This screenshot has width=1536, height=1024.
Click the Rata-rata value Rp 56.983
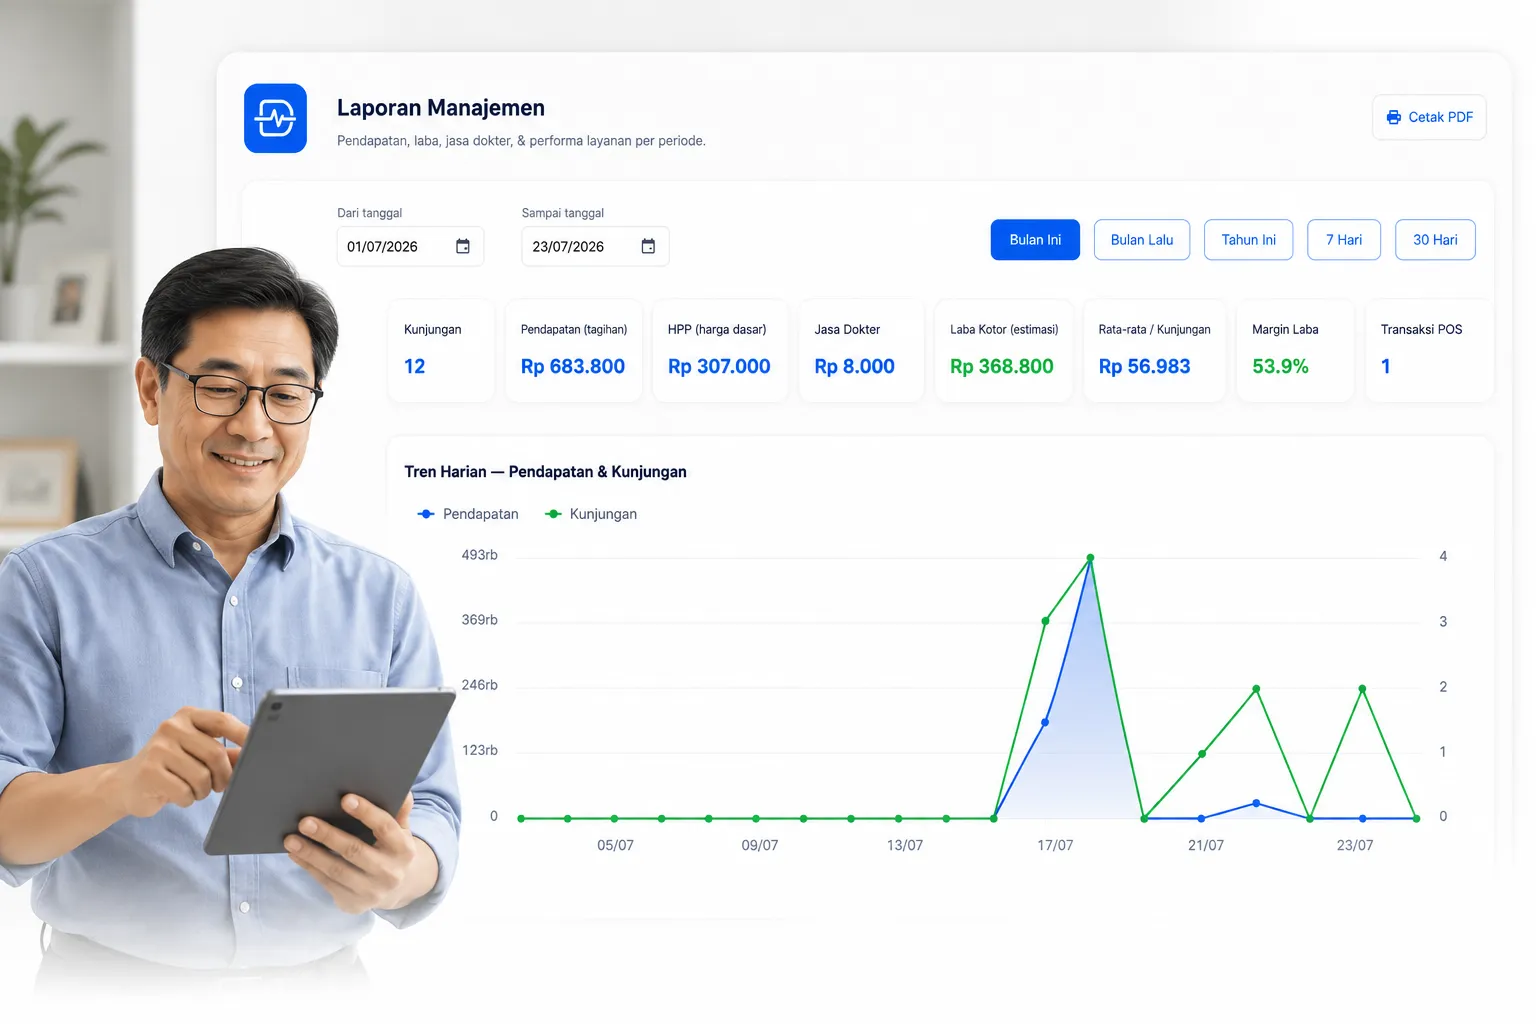[1144, 366]
